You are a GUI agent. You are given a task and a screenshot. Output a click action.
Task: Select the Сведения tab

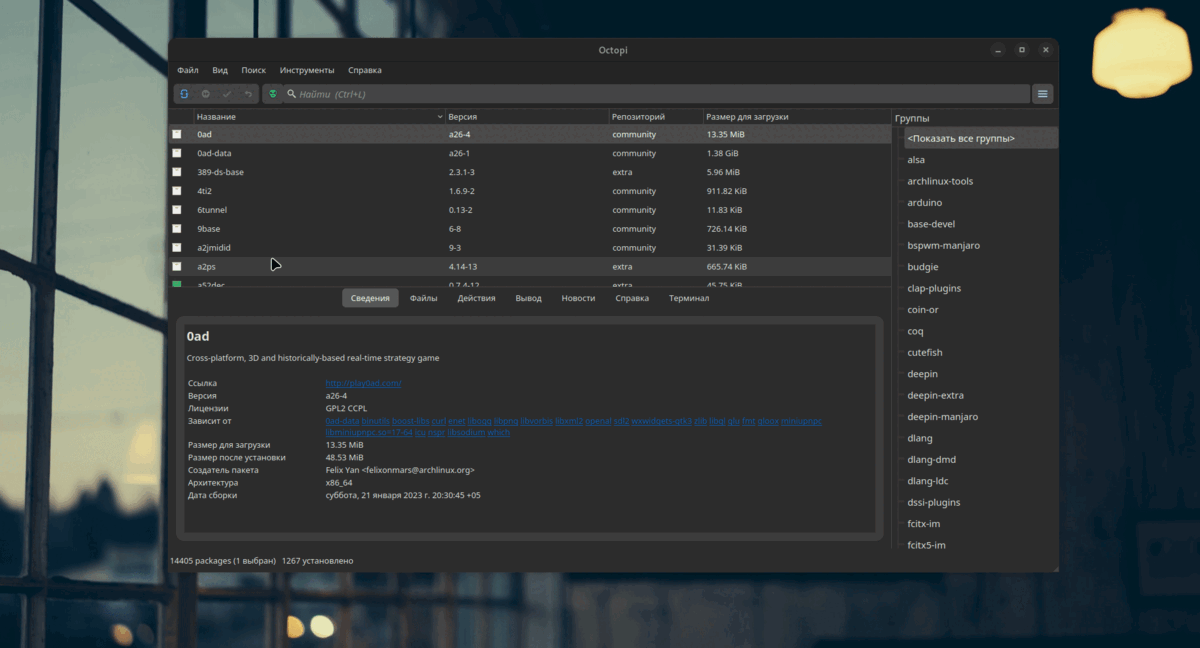(x=370, y=298)
